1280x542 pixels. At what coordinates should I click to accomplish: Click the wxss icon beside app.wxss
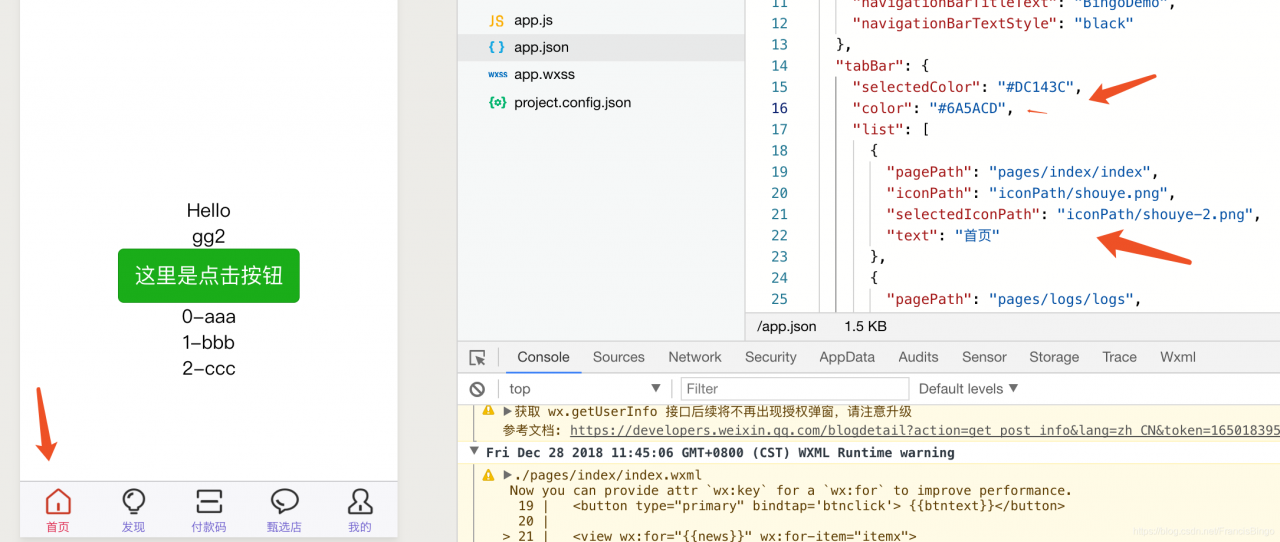pos(497,74)
